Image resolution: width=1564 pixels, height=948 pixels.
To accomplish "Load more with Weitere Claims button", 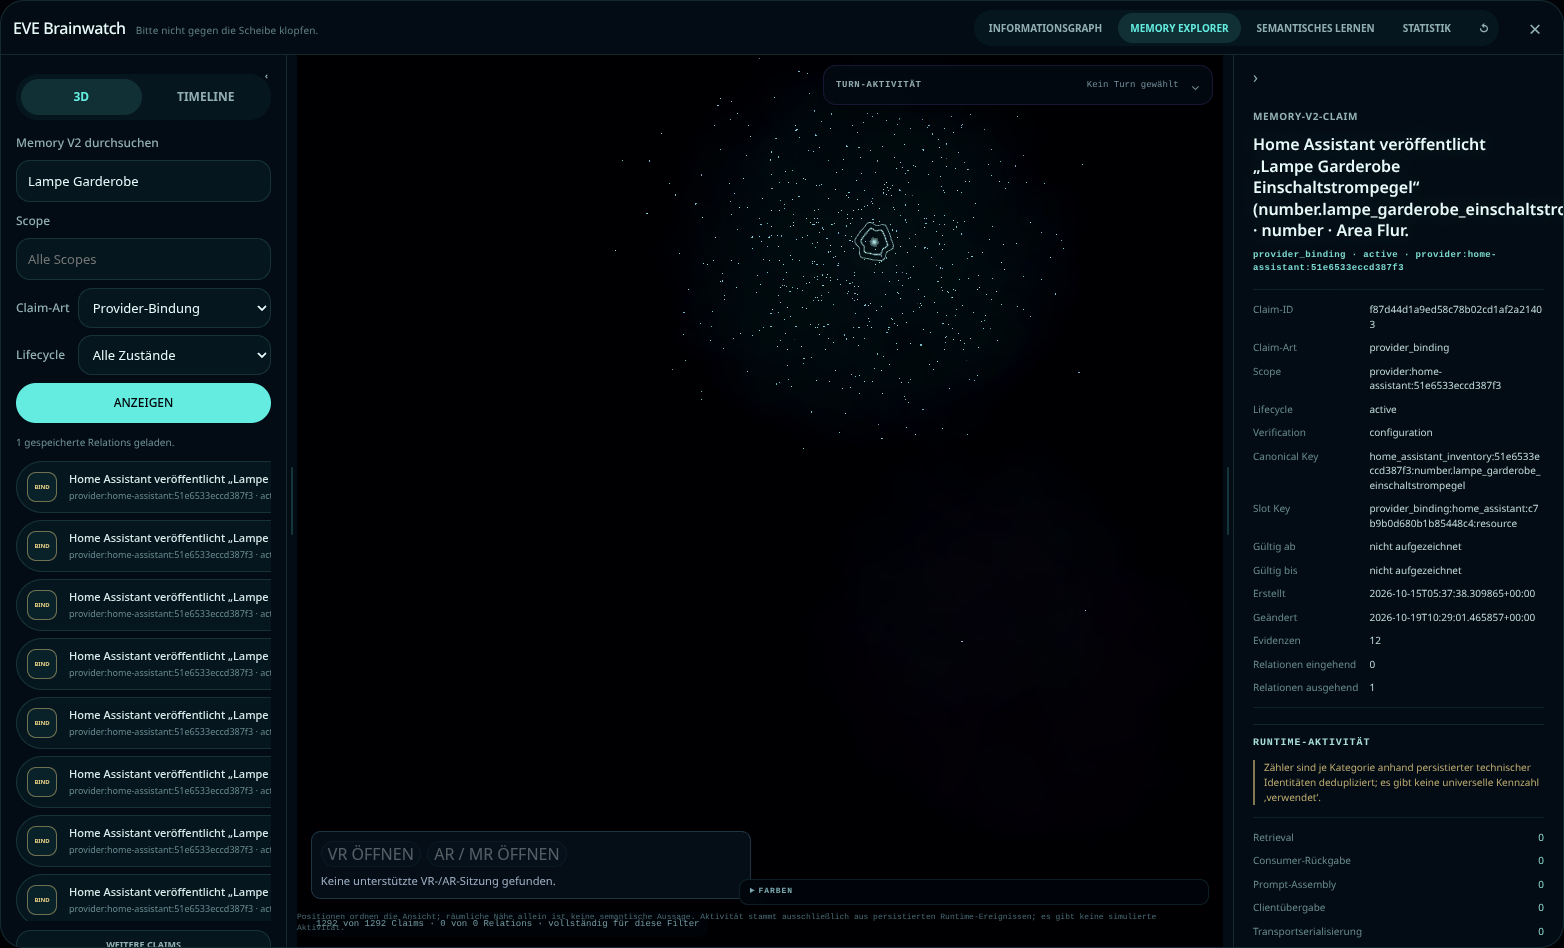I will 143,942.
